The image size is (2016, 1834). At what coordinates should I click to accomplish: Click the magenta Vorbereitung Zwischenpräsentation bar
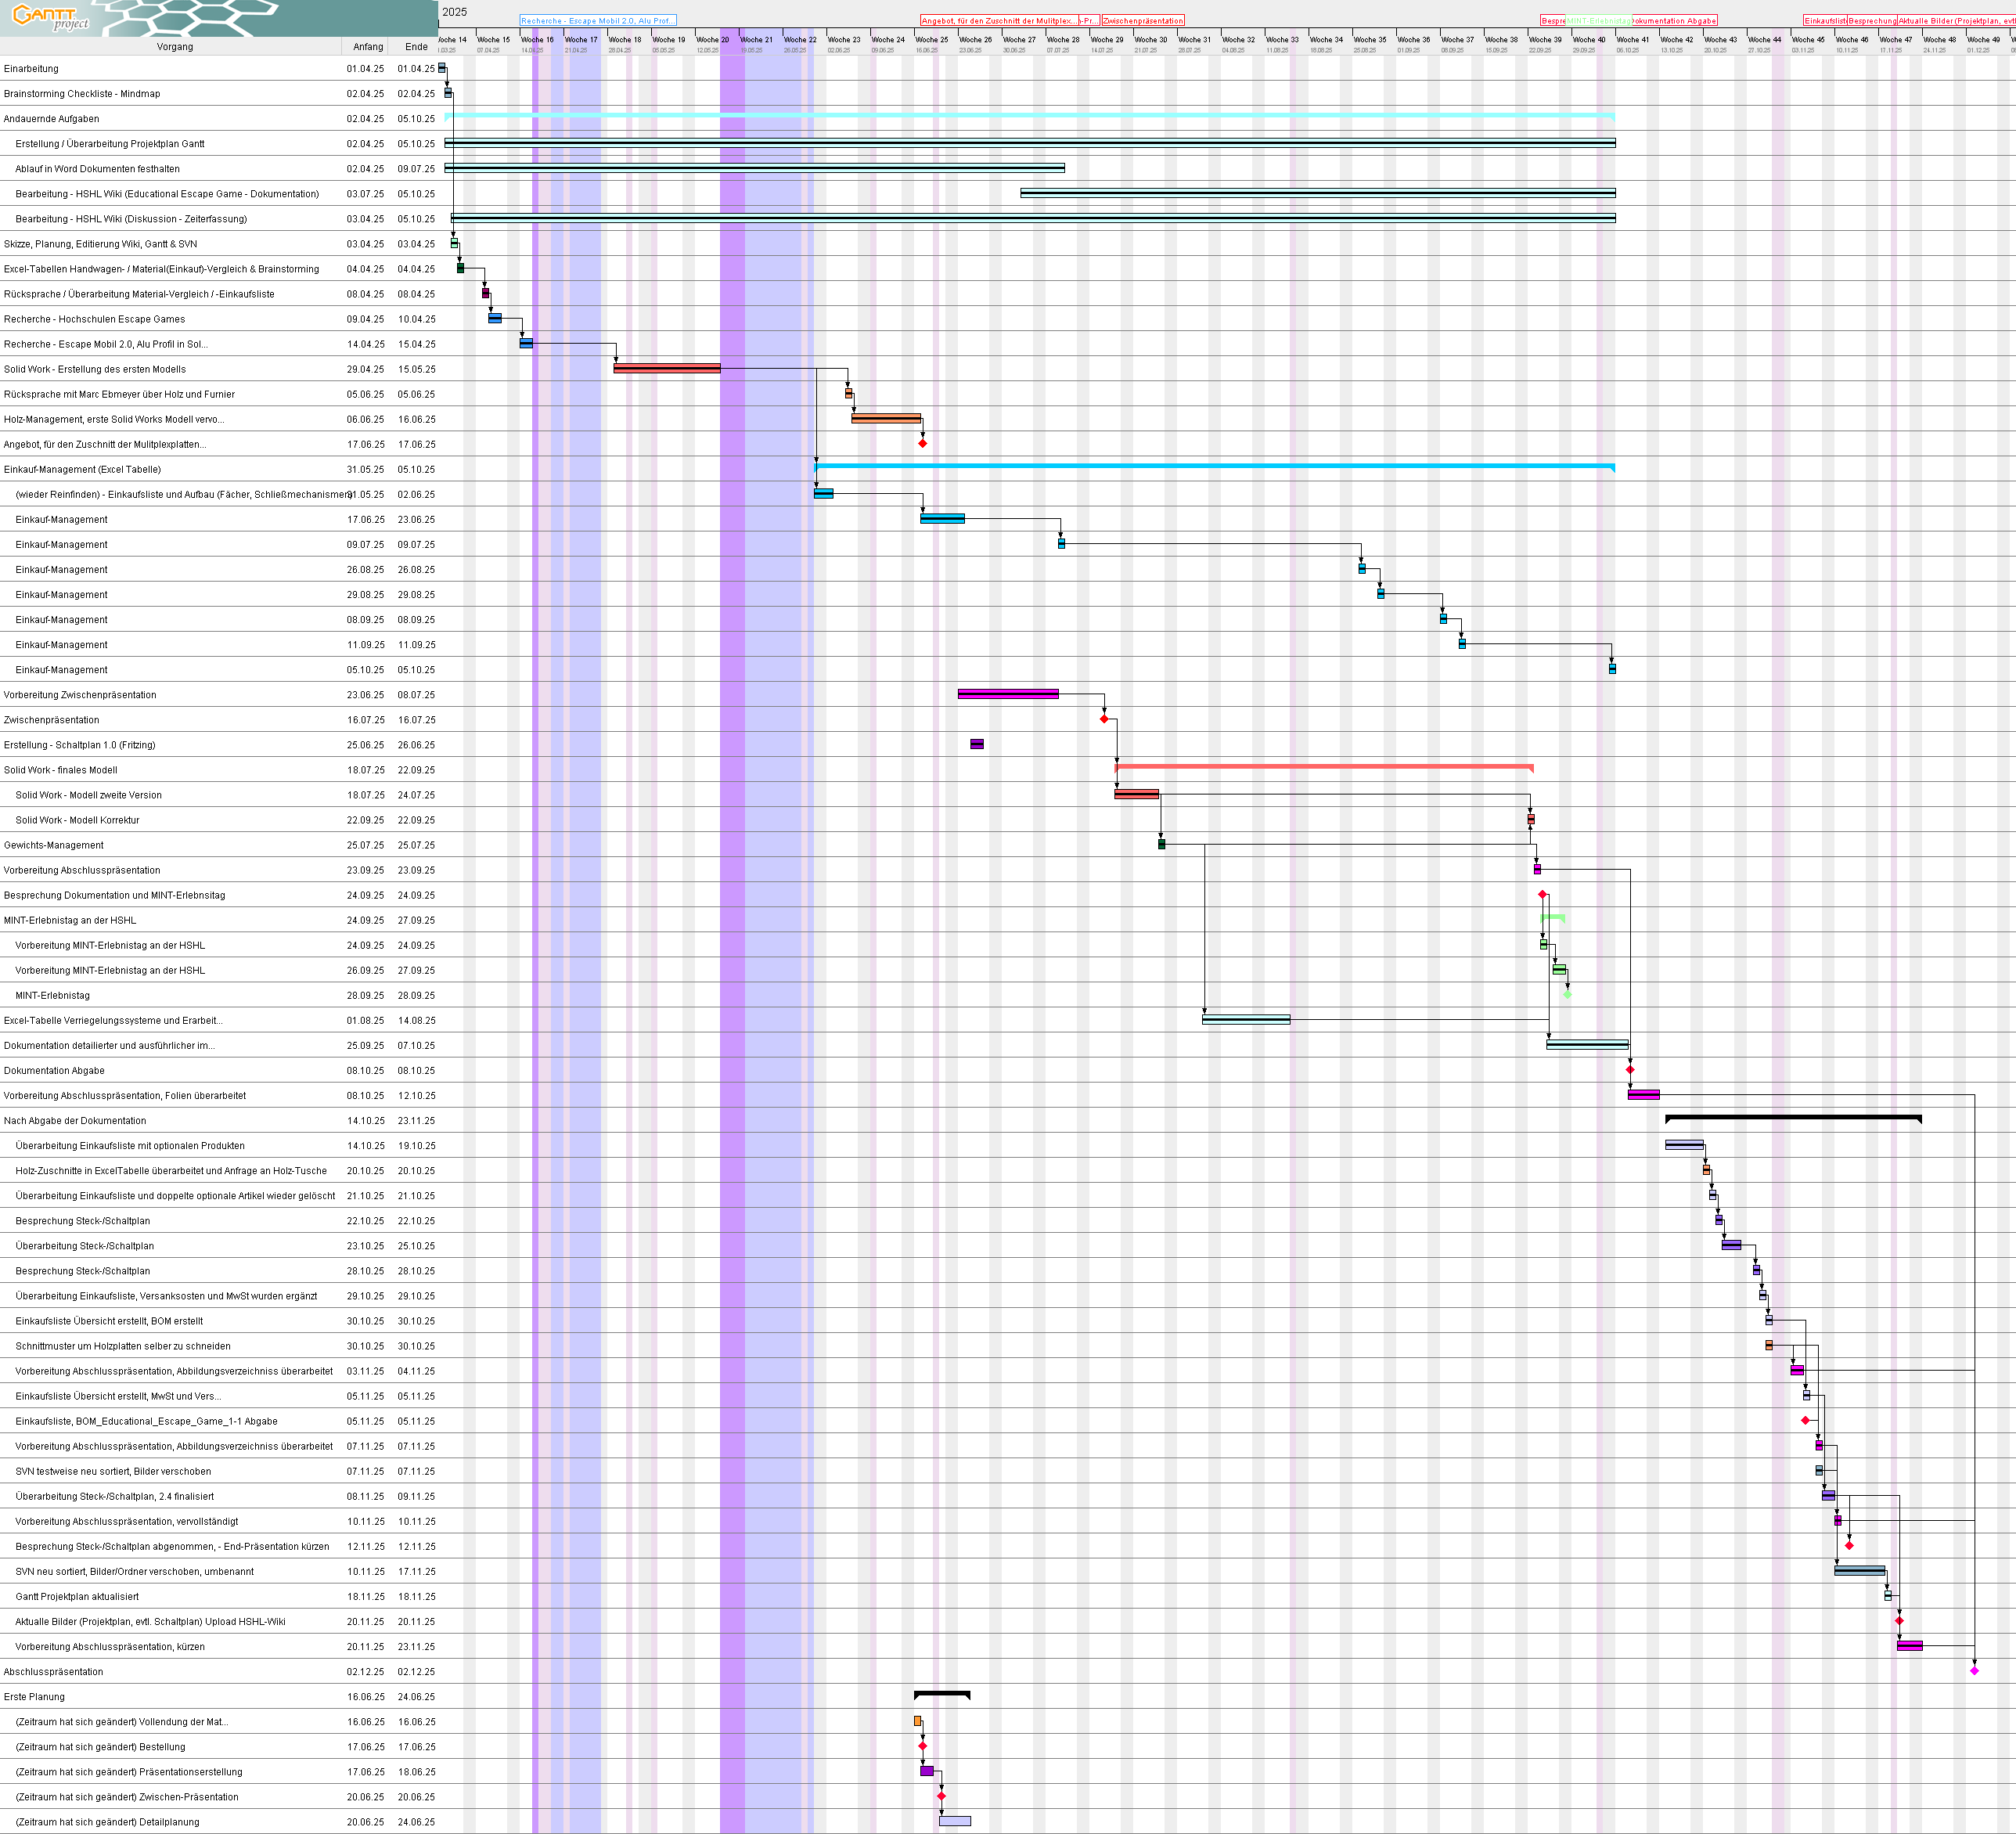1007,694
